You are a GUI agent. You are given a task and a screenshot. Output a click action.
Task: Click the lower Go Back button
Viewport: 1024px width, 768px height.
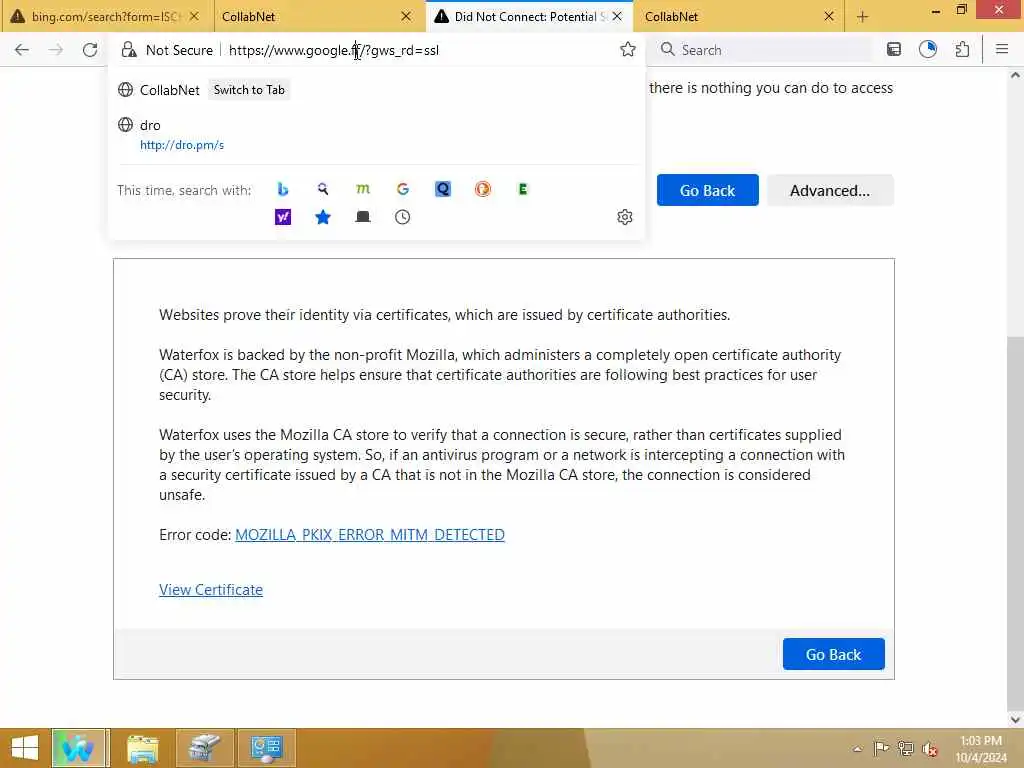pyautogui.click(x=833, y=654)
